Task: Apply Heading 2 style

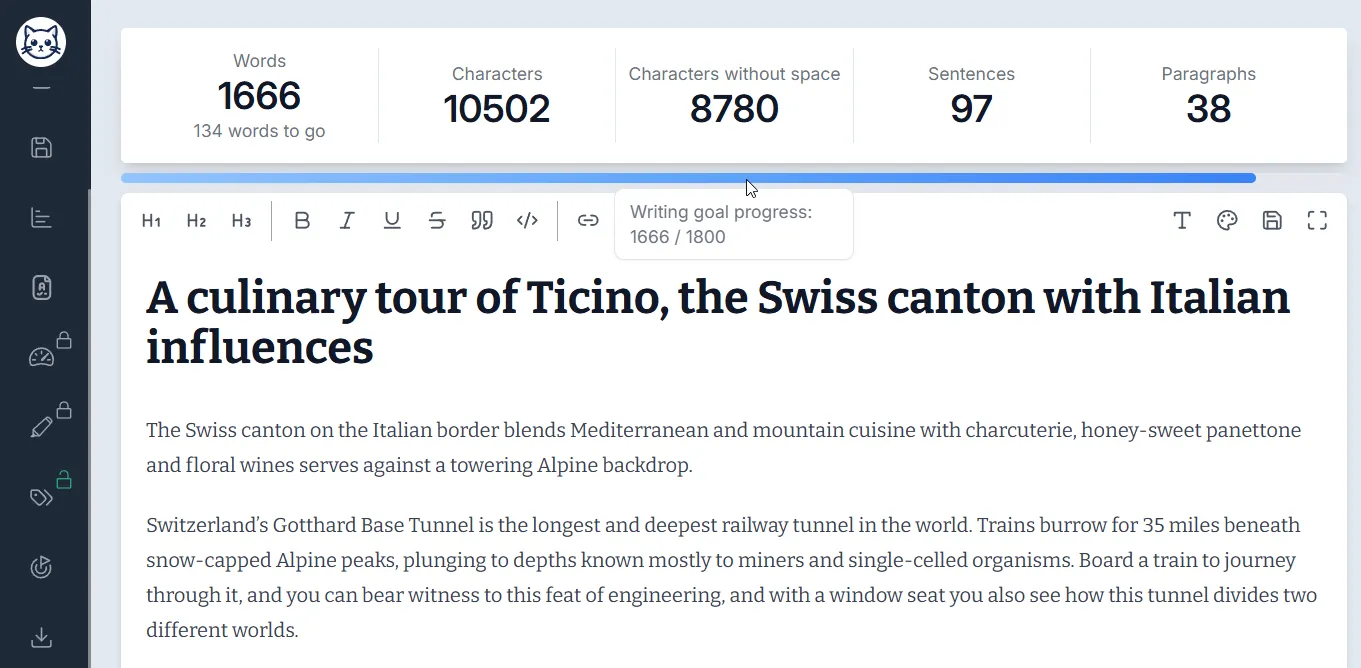Action: click(x=196, y=221)
